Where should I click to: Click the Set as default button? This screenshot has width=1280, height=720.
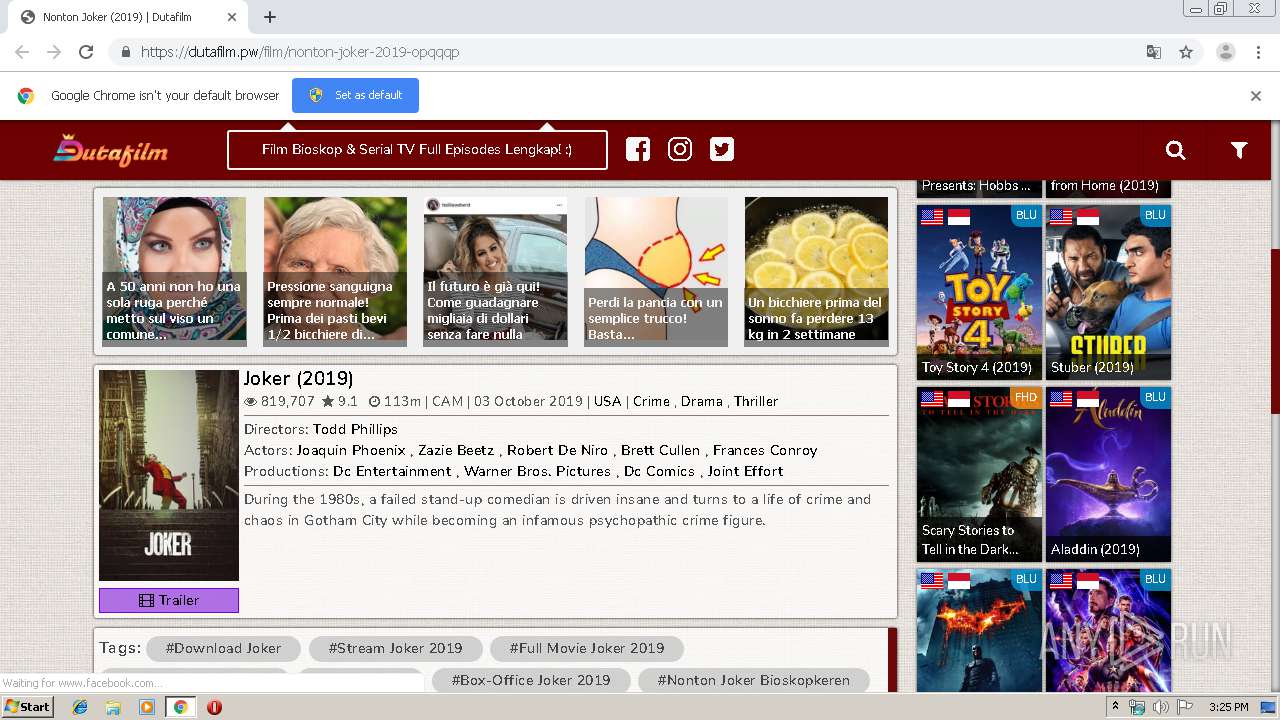tap(355, 95)
